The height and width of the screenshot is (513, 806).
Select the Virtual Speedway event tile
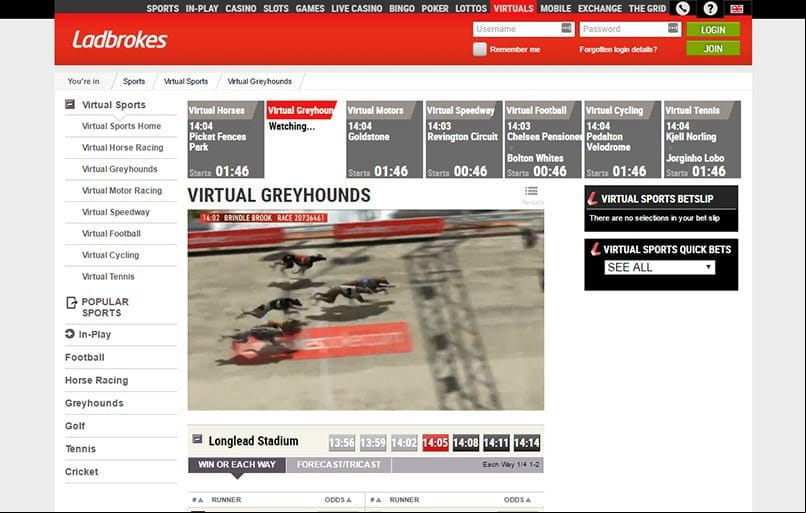coord(464,139)
